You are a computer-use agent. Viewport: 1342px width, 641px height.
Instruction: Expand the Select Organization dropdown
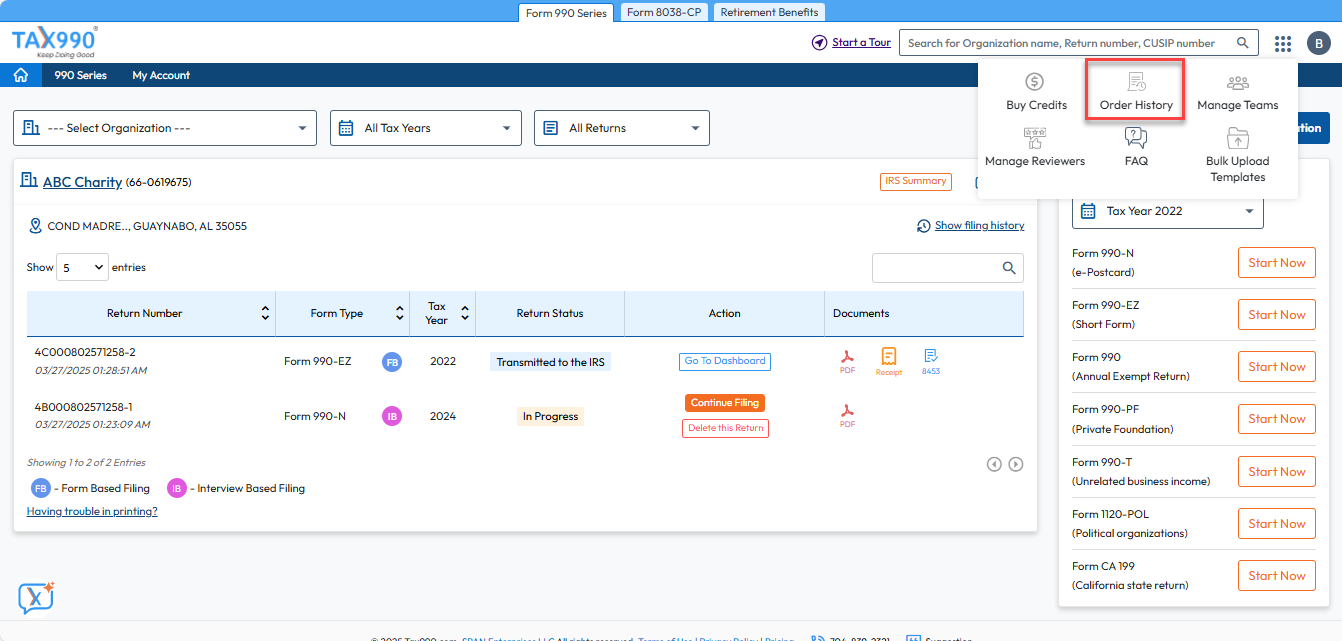[x=165, y=128]
